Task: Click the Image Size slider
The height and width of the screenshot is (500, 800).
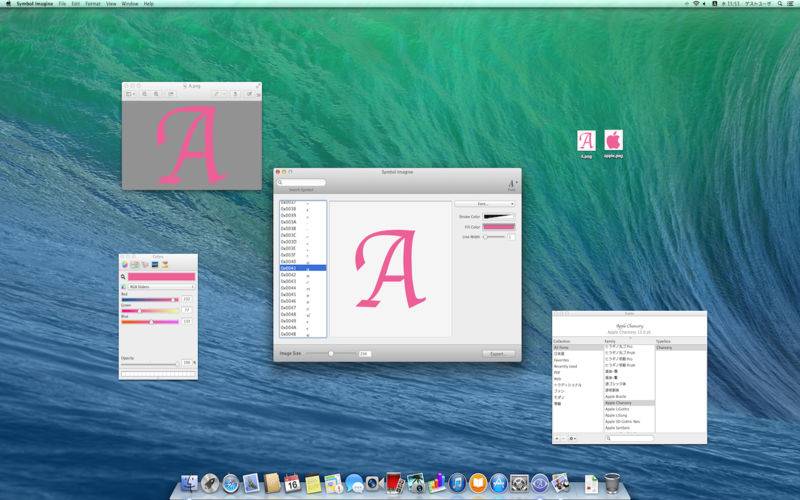Action: tap(331, 354)
